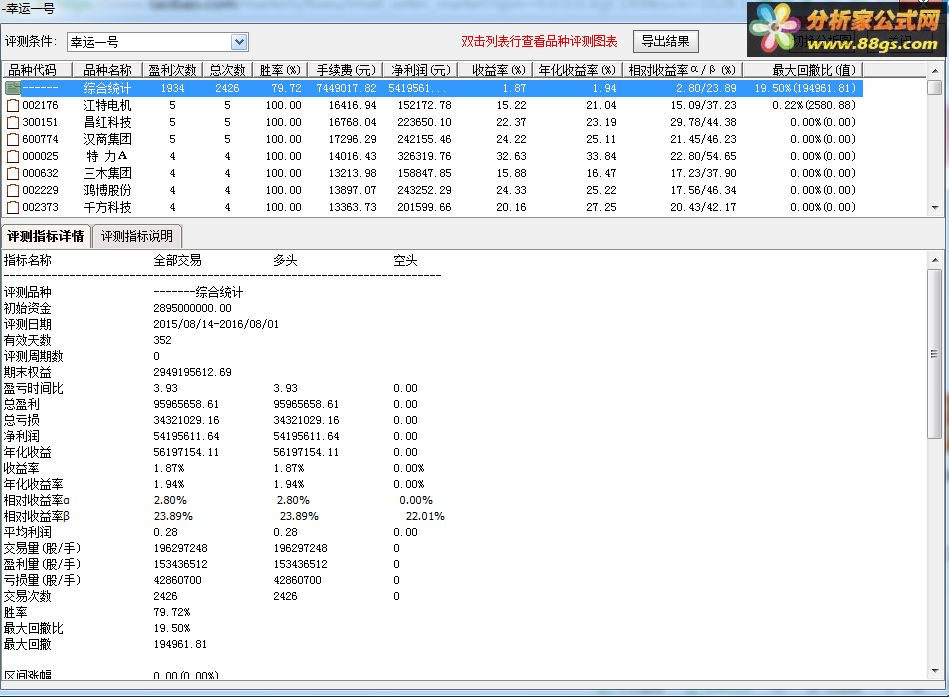Click scroll up arrow of details panel
949x697 pixels.
click(935, 260)
